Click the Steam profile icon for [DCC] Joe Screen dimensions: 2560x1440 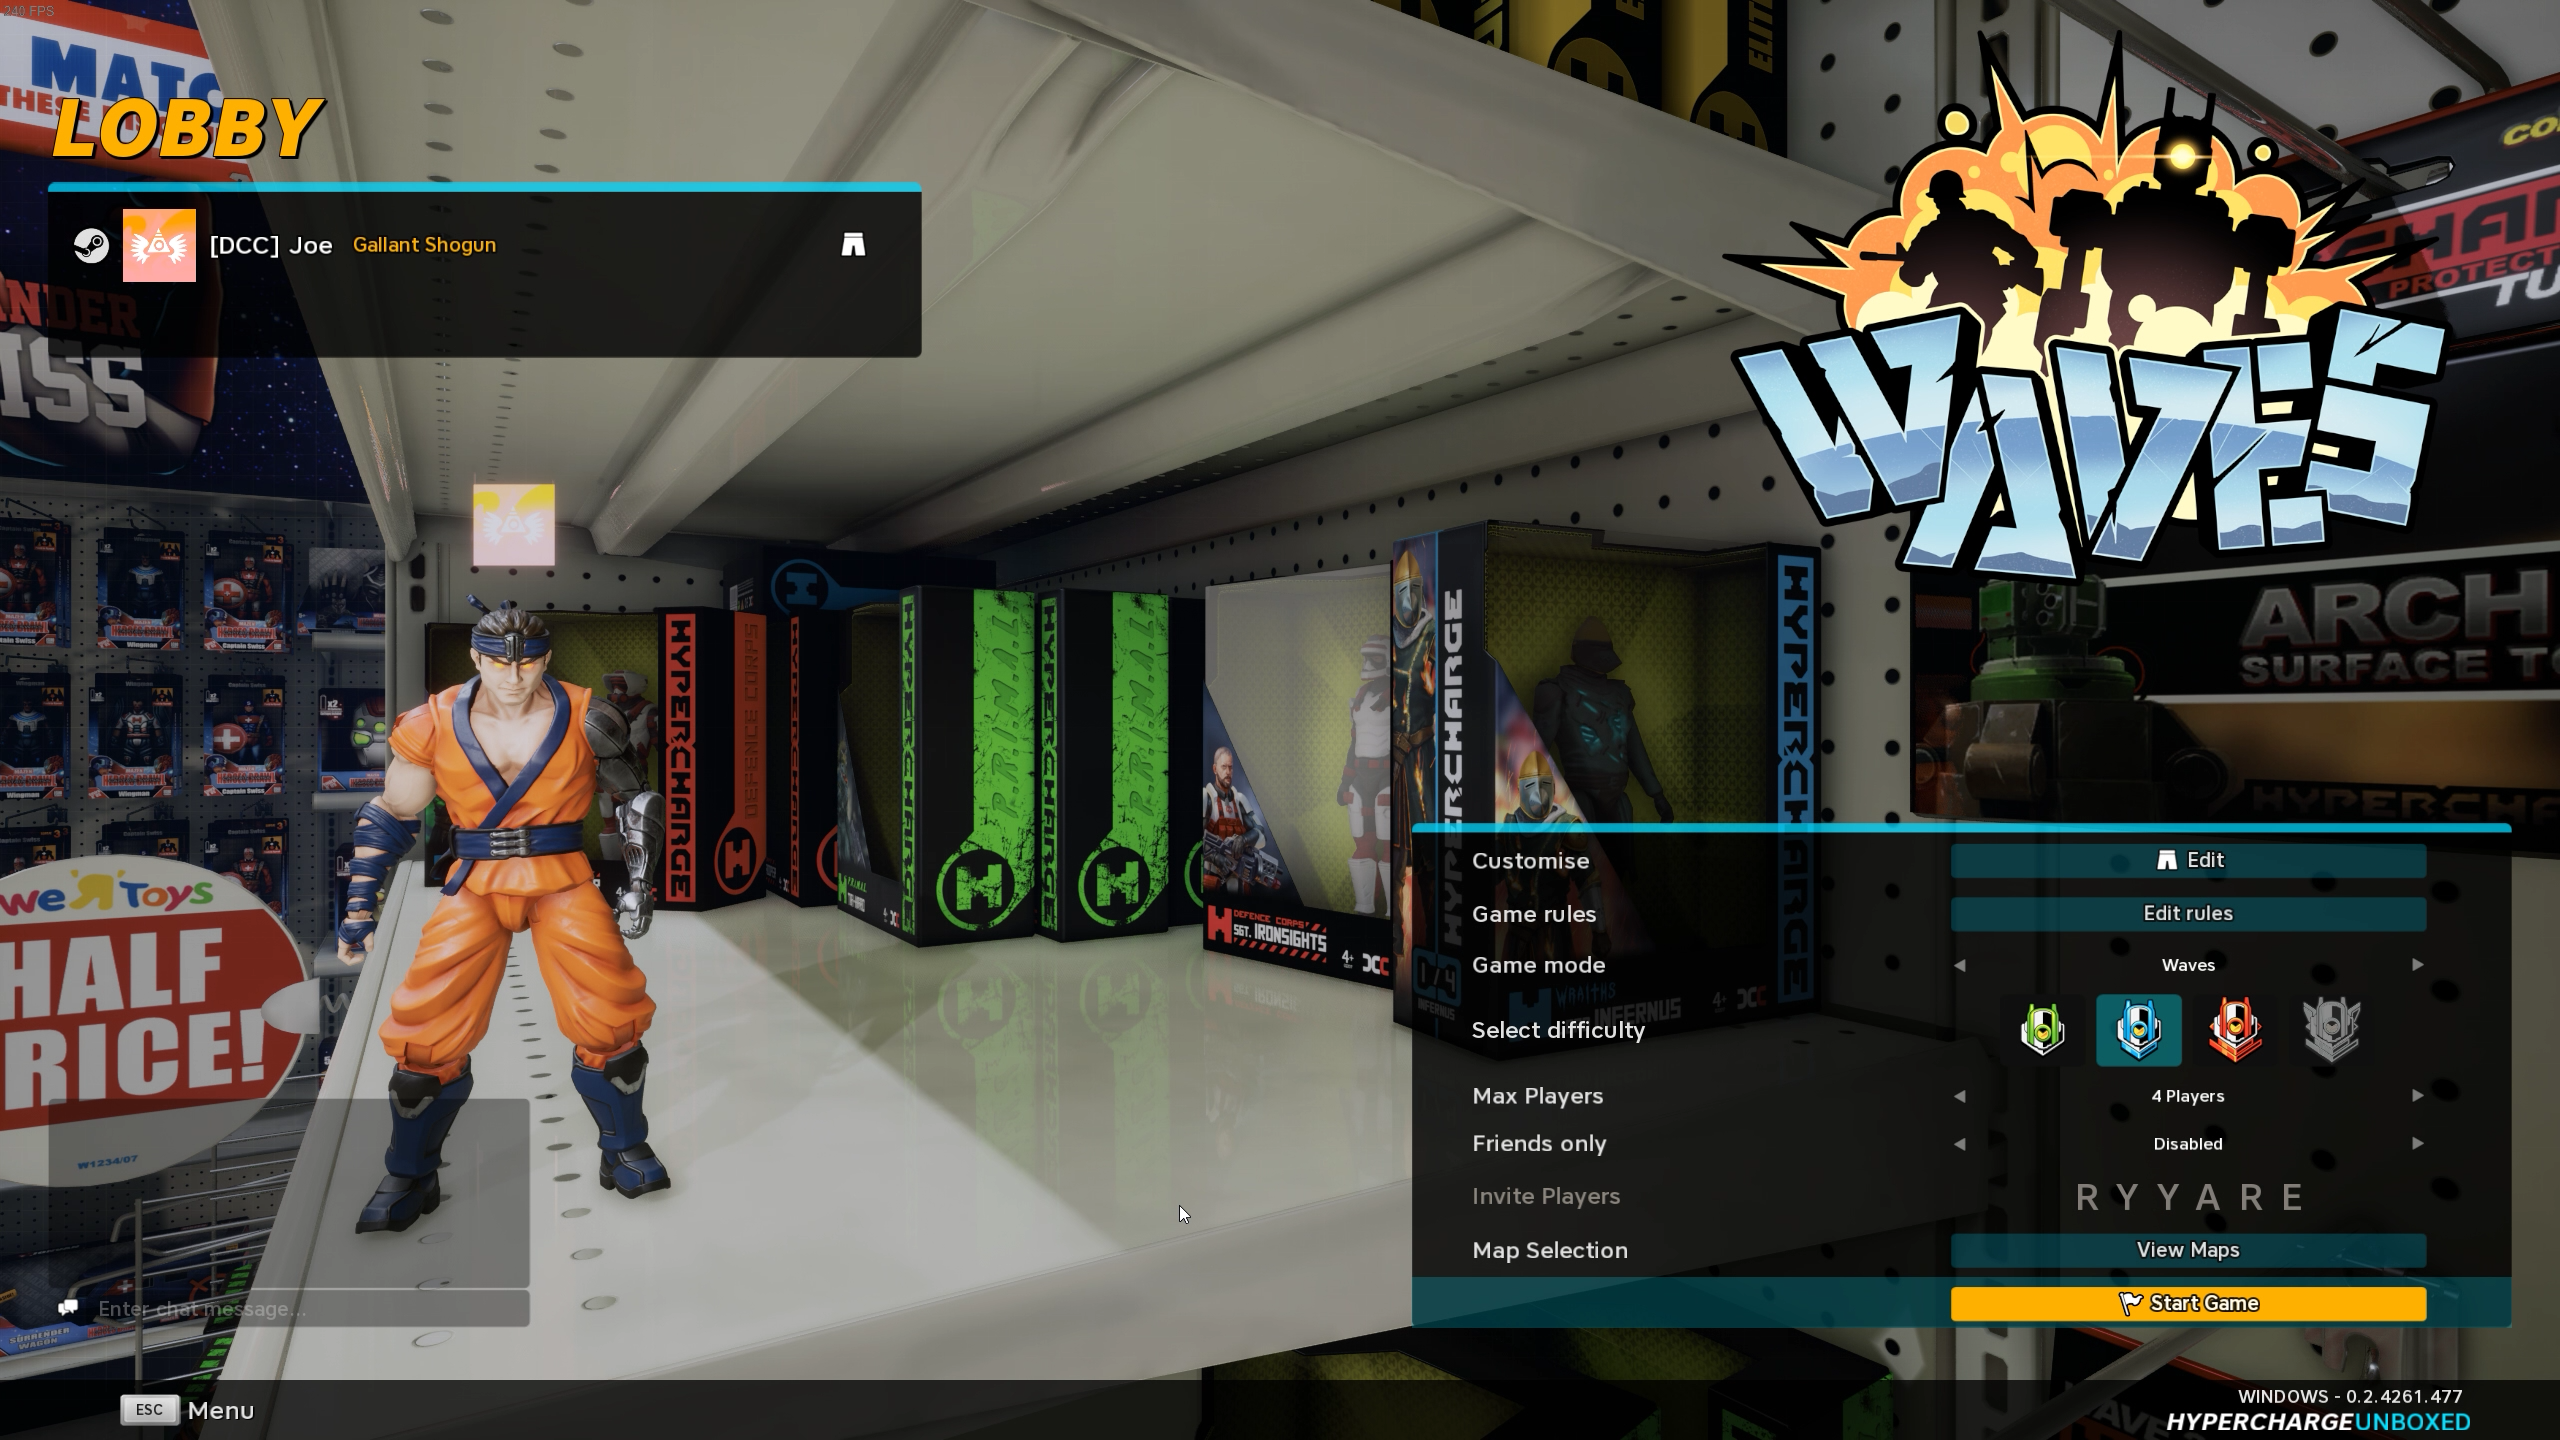[90, 244]
